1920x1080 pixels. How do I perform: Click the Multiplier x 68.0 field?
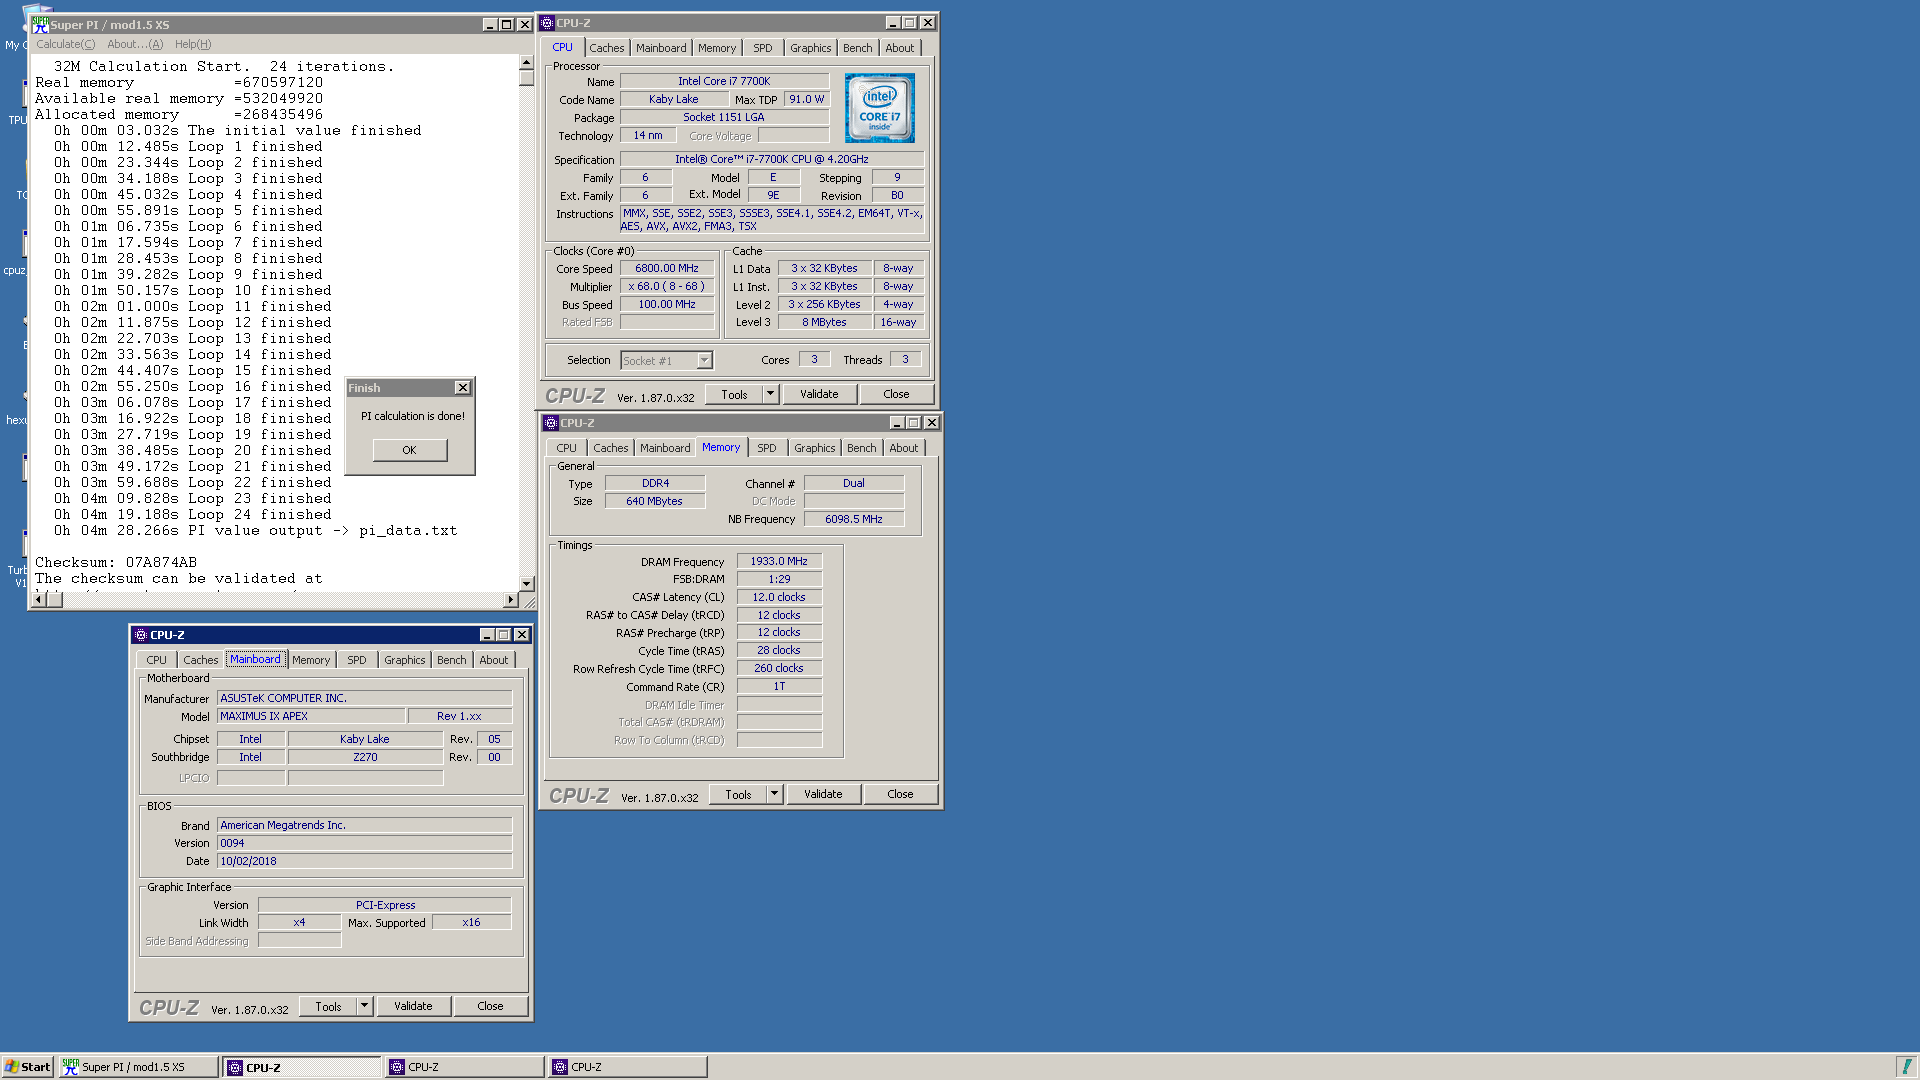667,286
